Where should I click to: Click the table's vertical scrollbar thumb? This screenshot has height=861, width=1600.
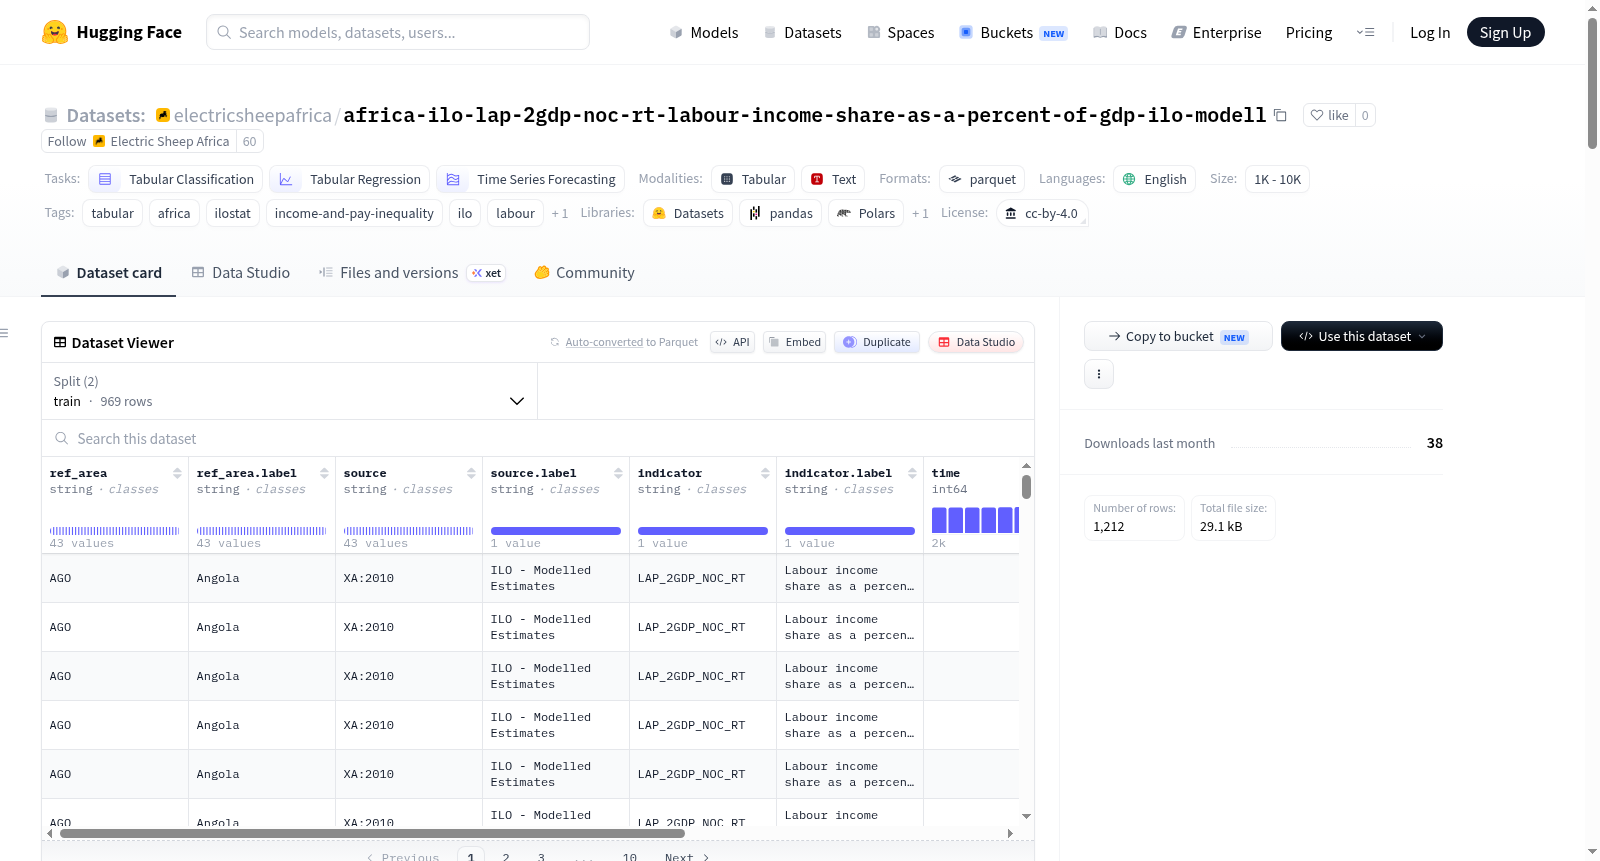[1026, 487]
